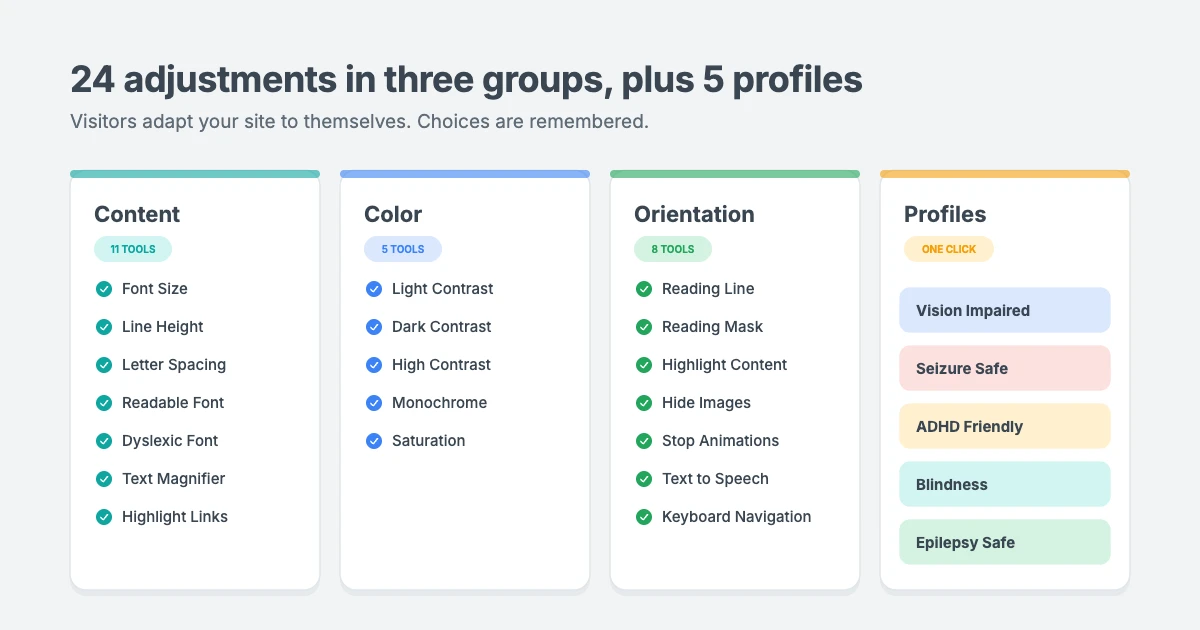
Task: Click the Font Size label
Action: click(x=155, y=289)
